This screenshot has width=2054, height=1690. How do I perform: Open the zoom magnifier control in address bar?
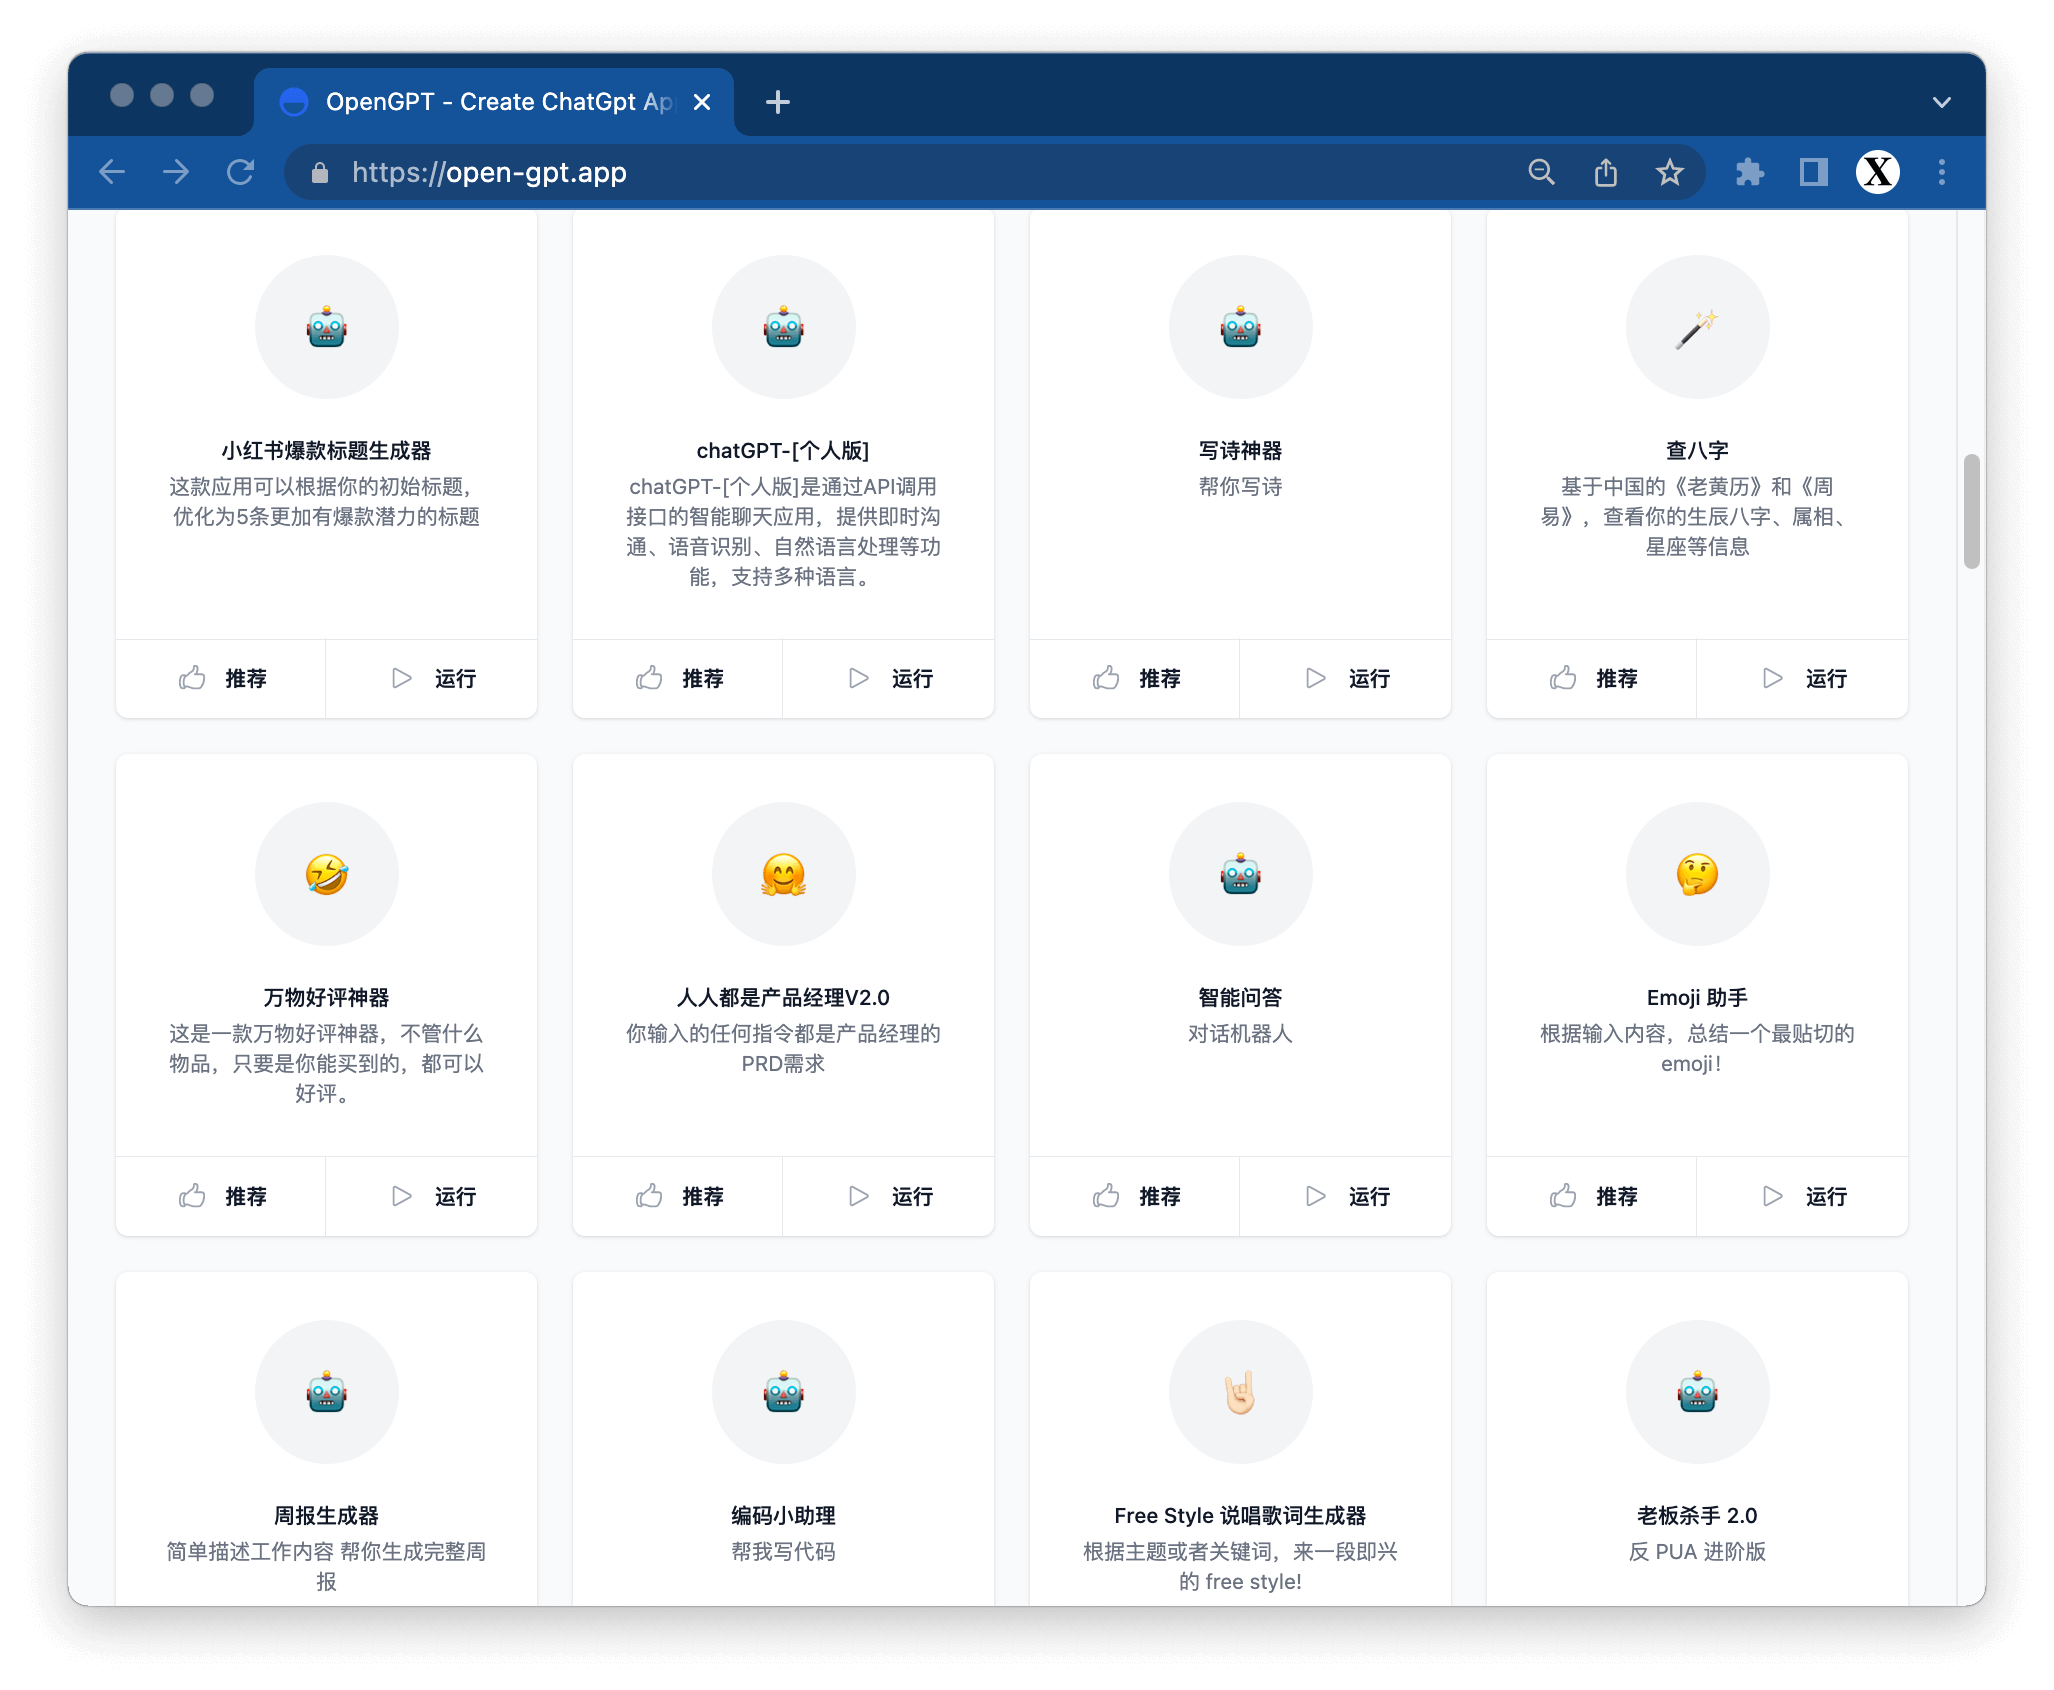[x=1541, y=172]
